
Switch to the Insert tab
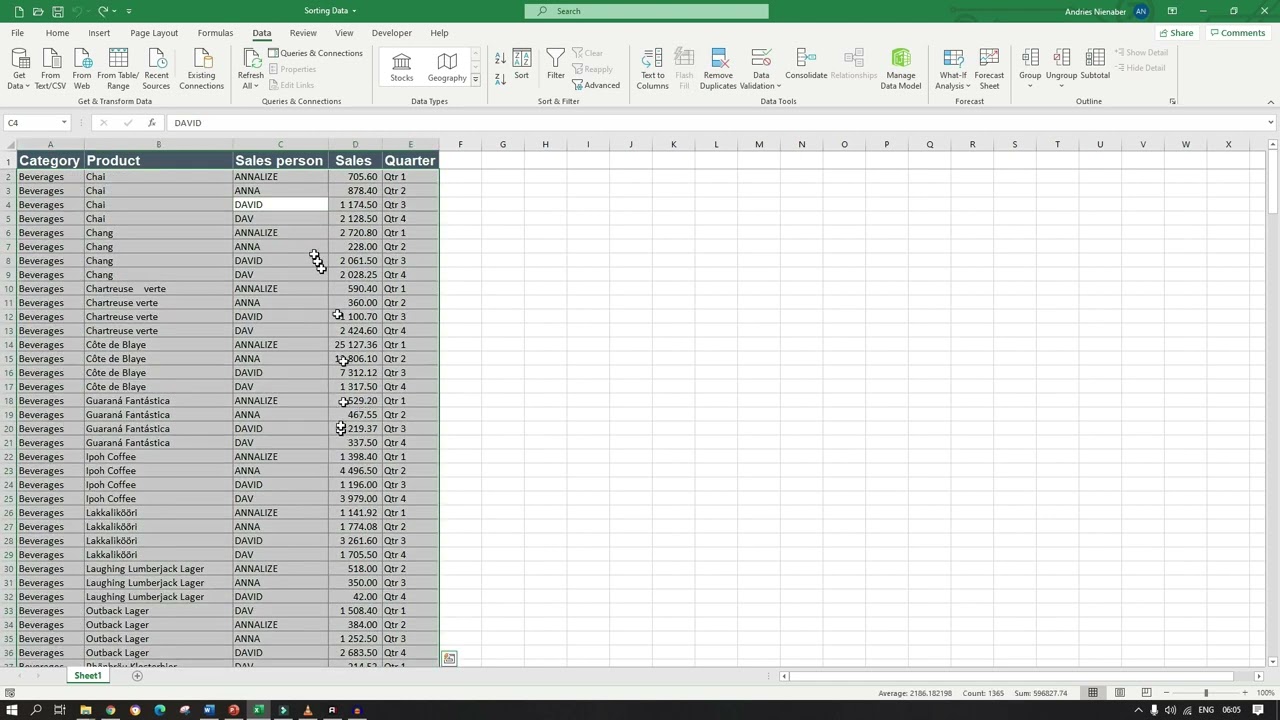coord(99,33)
